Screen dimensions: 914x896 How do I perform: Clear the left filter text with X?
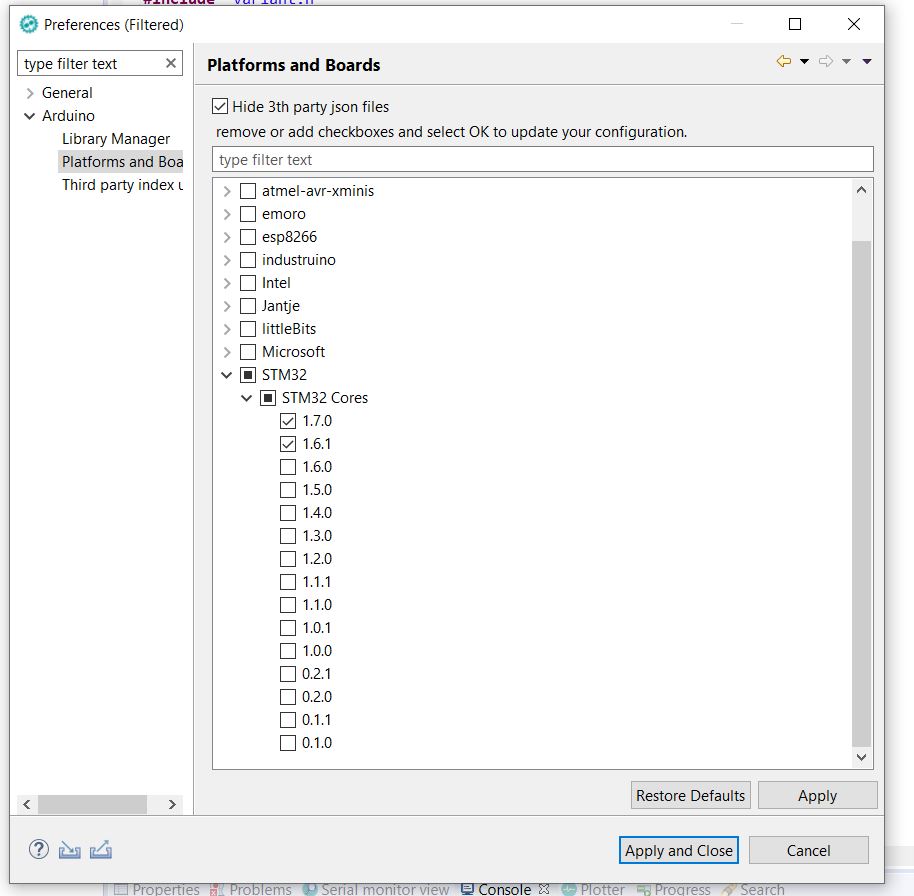tap(171, 63)
